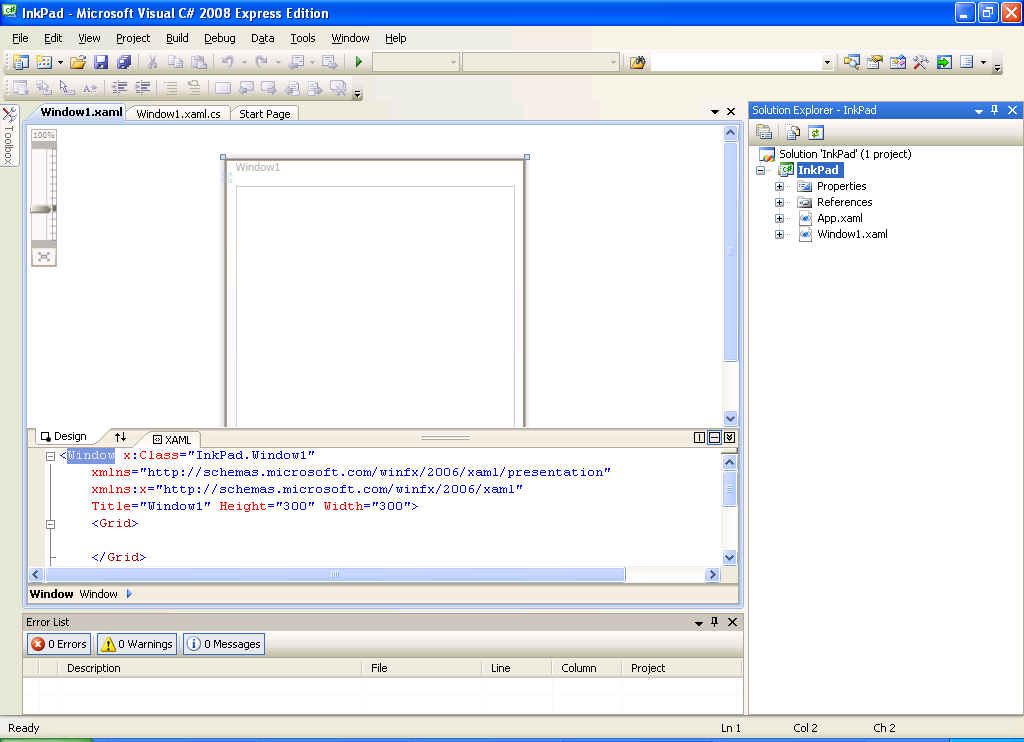
Task: Open the Properties Window toolbar icon
Action: (x=874, y=62)
